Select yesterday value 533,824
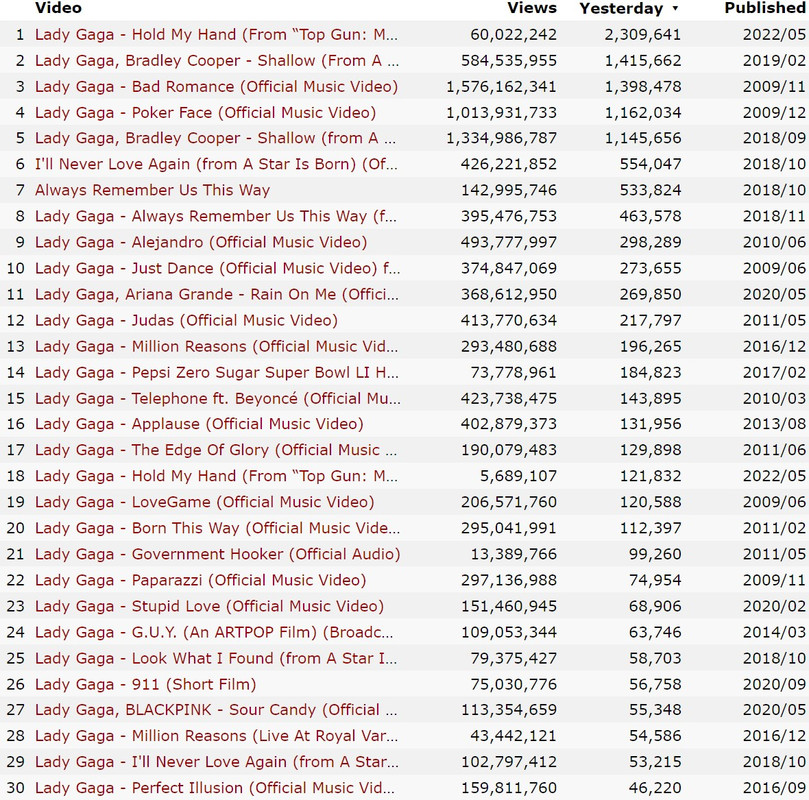Screen dimensions: 809x800 [x=651, y=190]
